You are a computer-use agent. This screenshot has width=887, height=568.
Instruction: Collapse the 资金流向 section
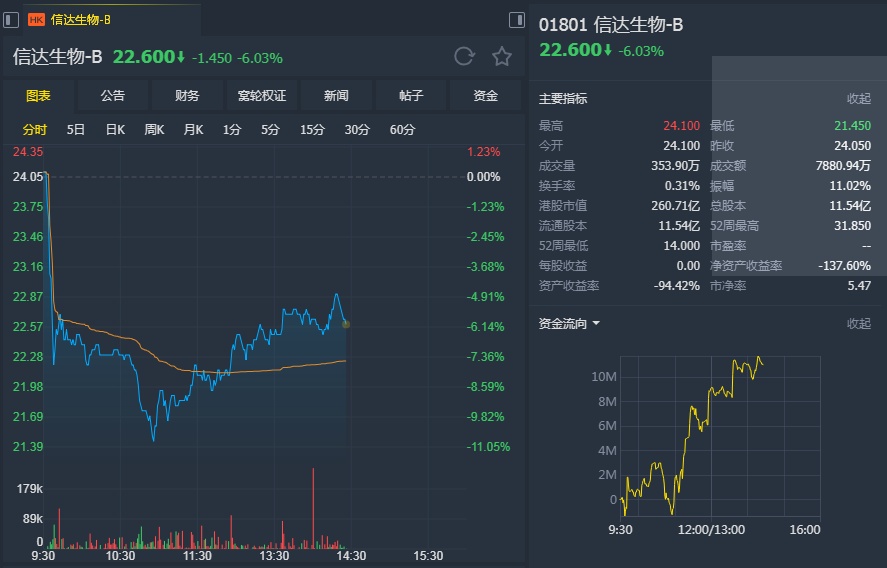(859, 324)
